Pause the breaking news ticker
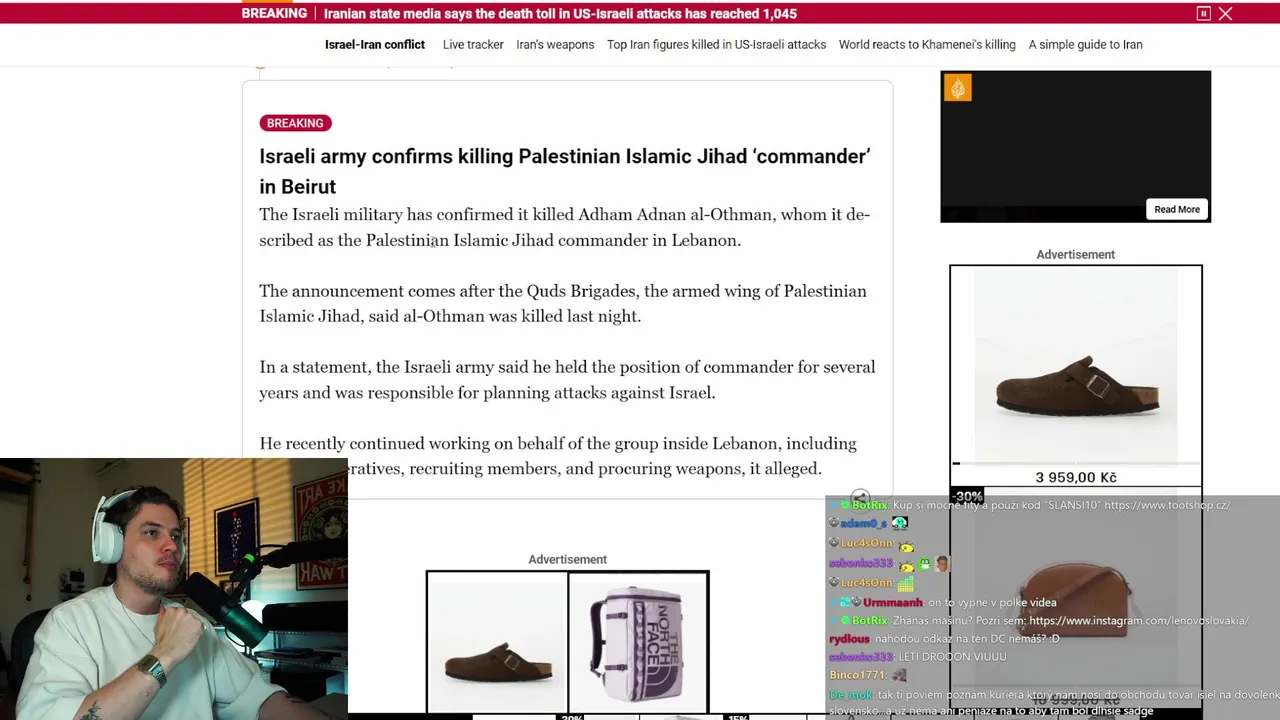This screenshot has height=720, width=1280. pos(1204,14)
